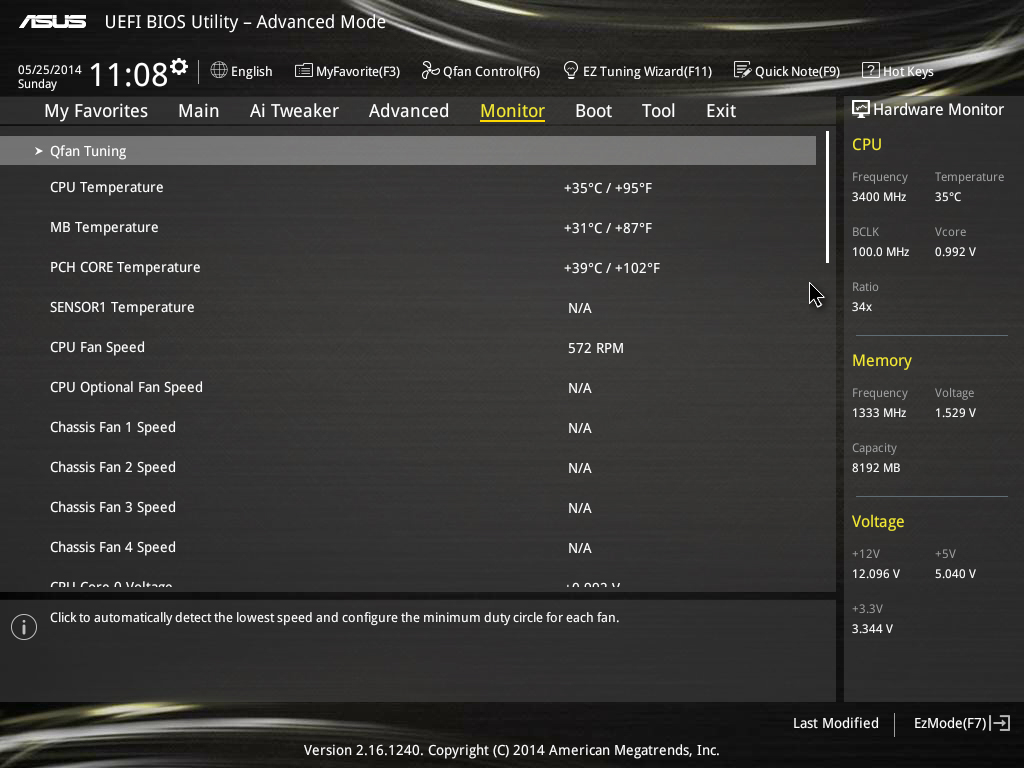This screenshot has width=1024, height=768.
Task: Click EzMode(F7) button text
Action: click(x=950, y=723)
